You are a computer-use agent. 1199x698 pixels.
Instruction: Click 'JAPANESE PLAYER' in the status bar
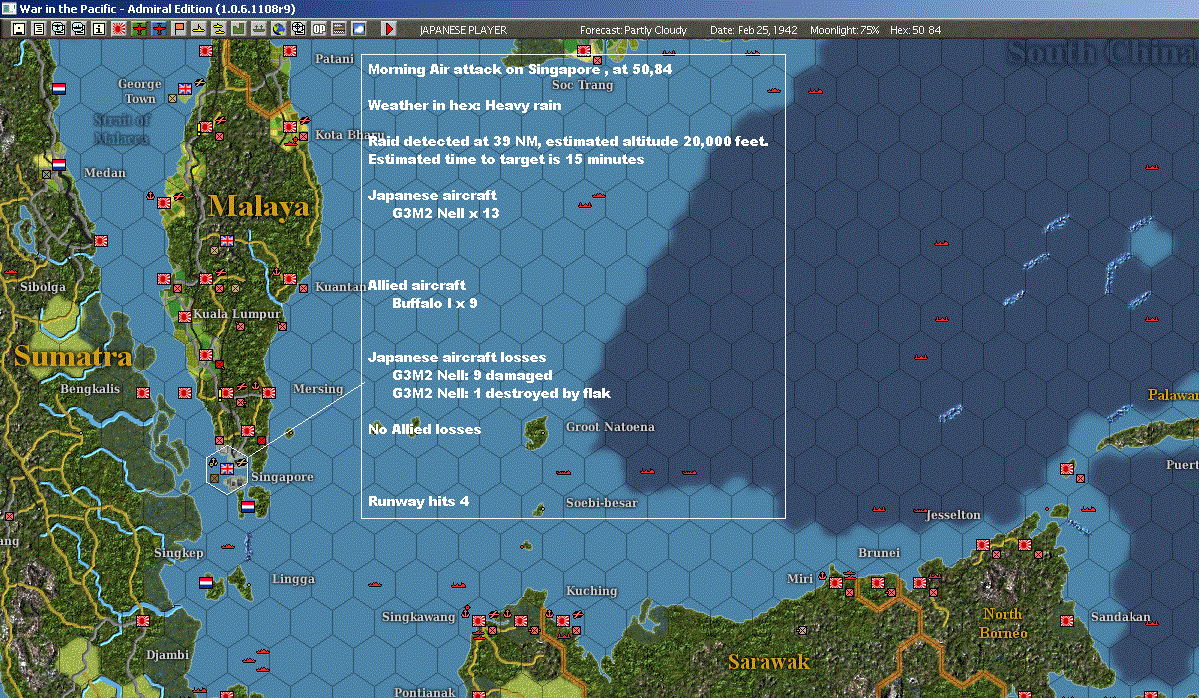click(x=463, y=30)
